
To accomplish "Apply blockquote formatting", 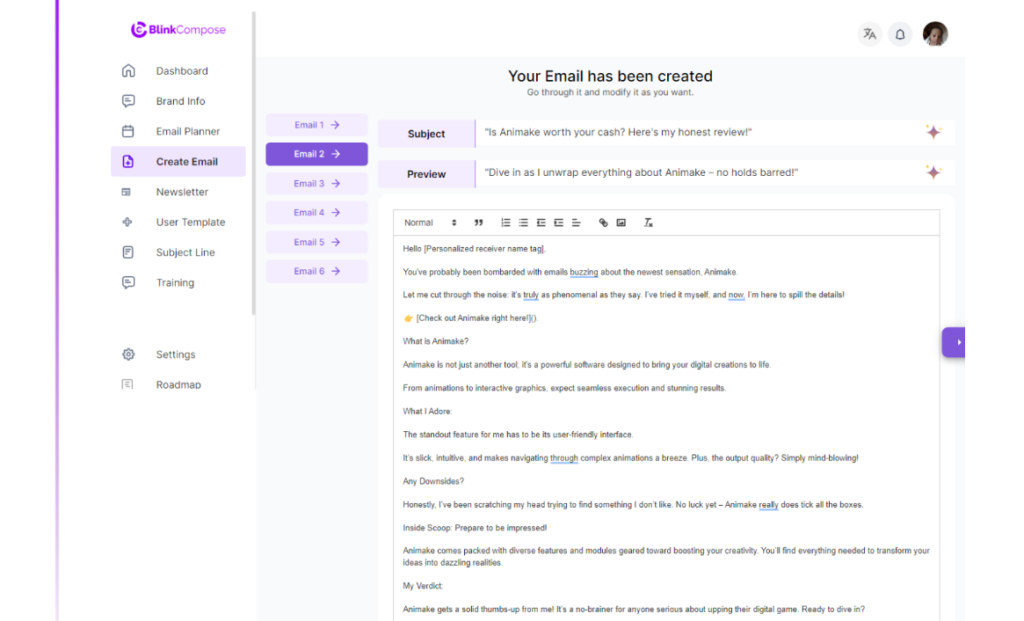I will [x=479, y=223].
